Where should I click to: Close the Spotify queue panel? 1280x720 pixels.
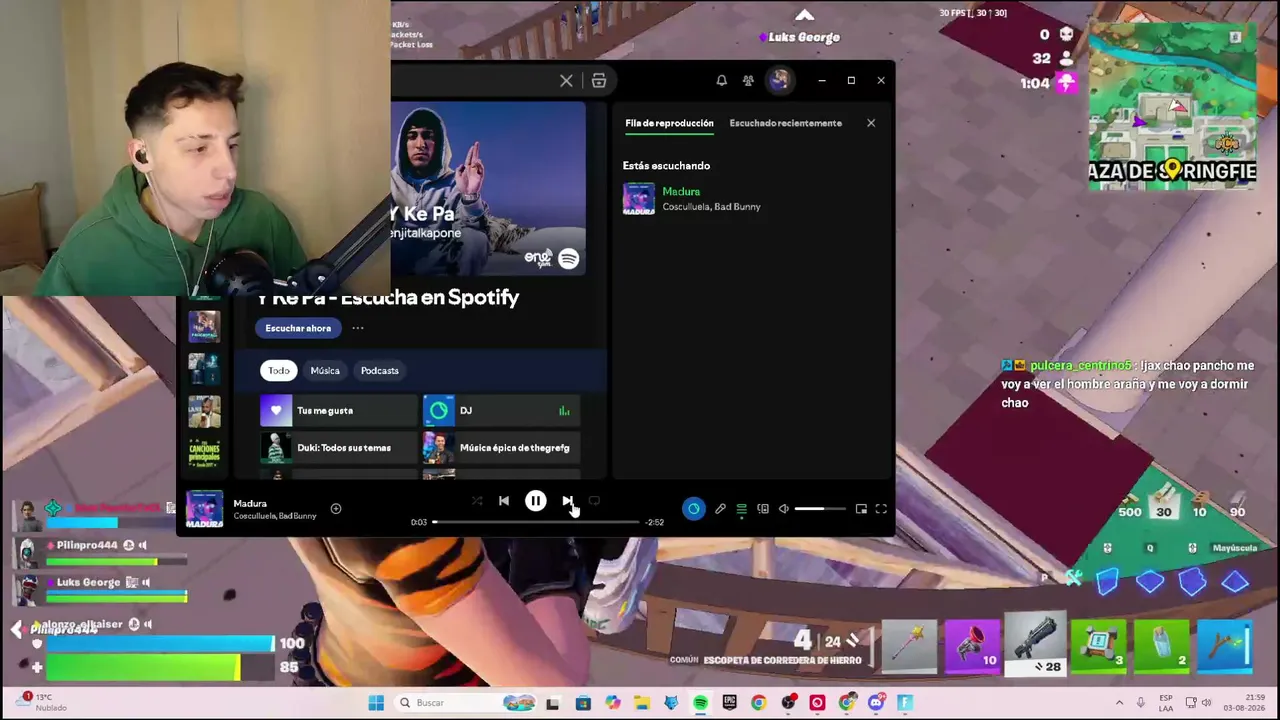pos(870,123)
